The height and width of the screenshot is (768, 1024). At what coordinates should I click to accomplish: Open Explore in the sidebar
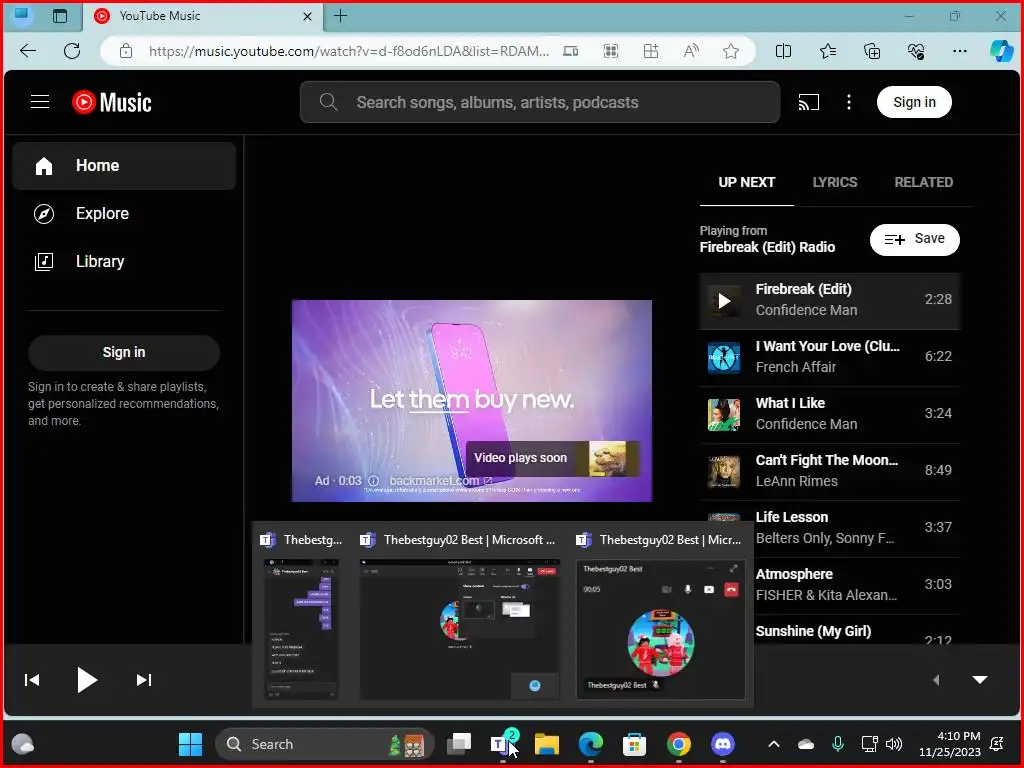(124, 214)
